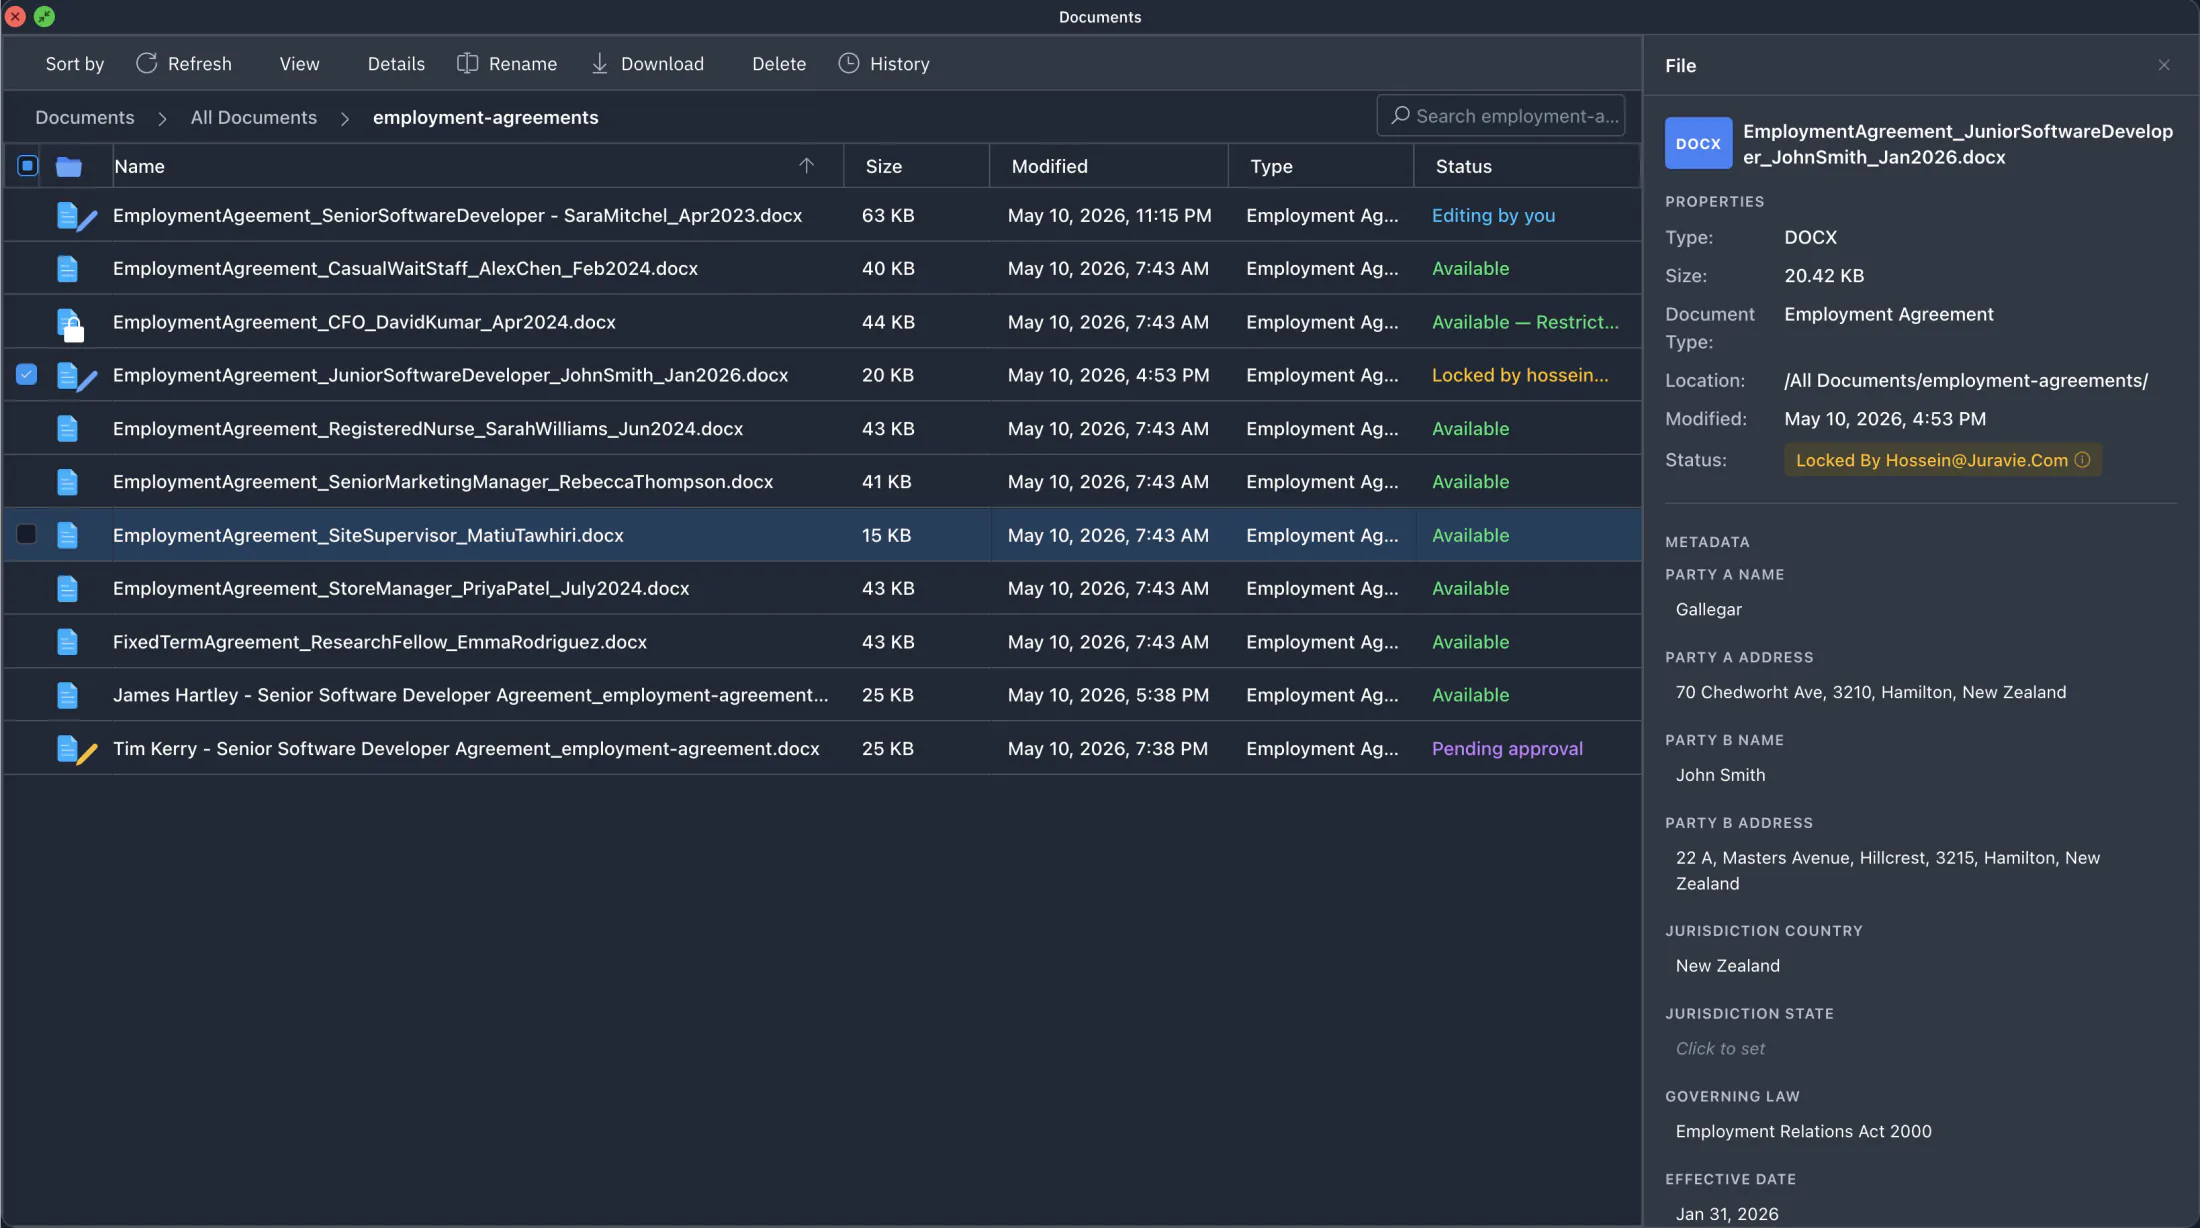Close the File details panel
The height and width of the screenshot is (1228, 2200).
[x=2164, y=65]
